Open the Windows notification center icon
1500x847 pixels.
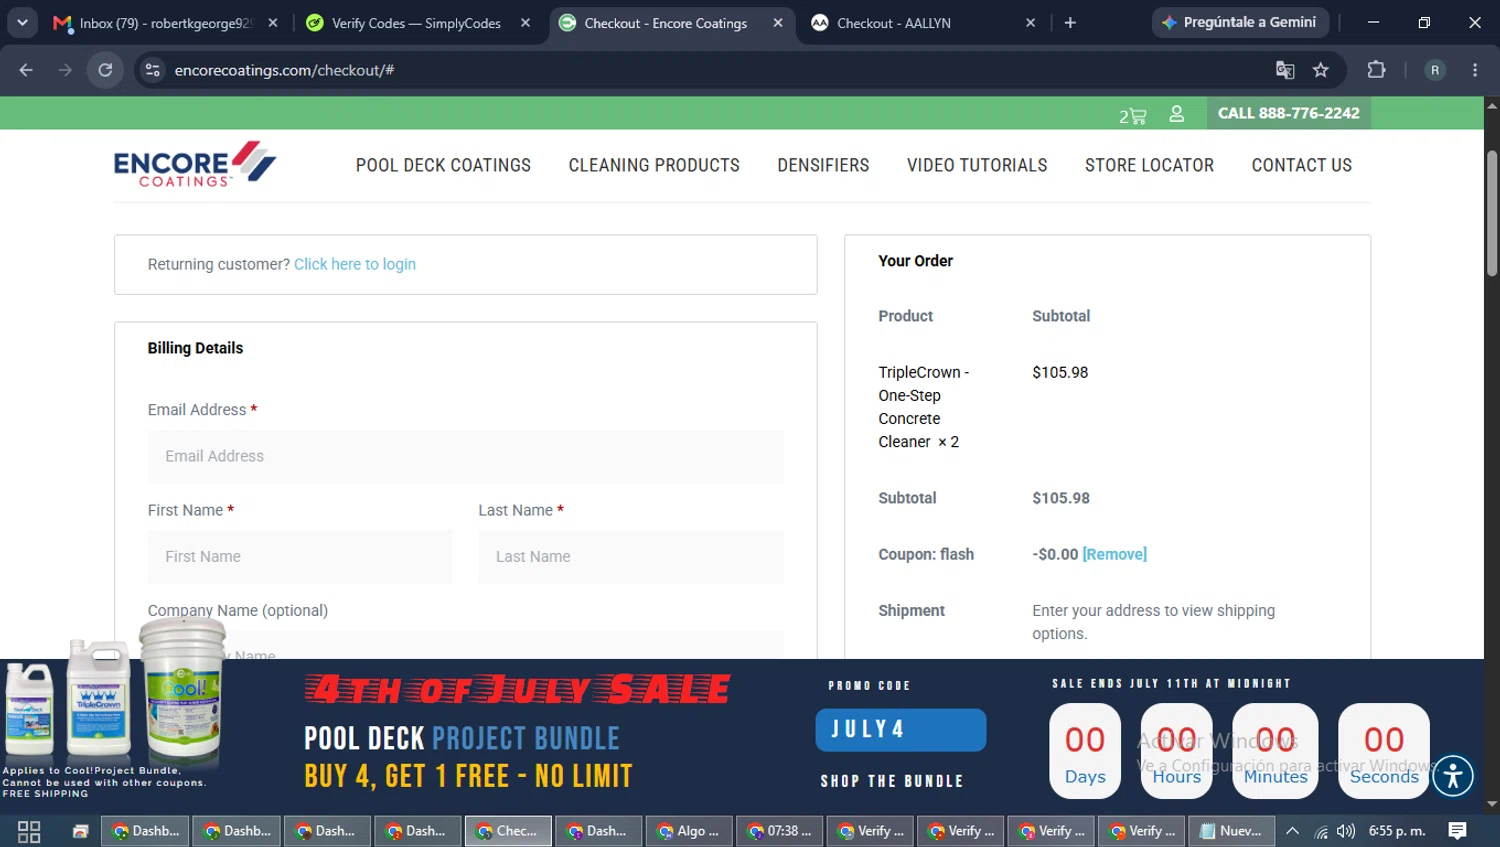click(x=1458, y=831)
